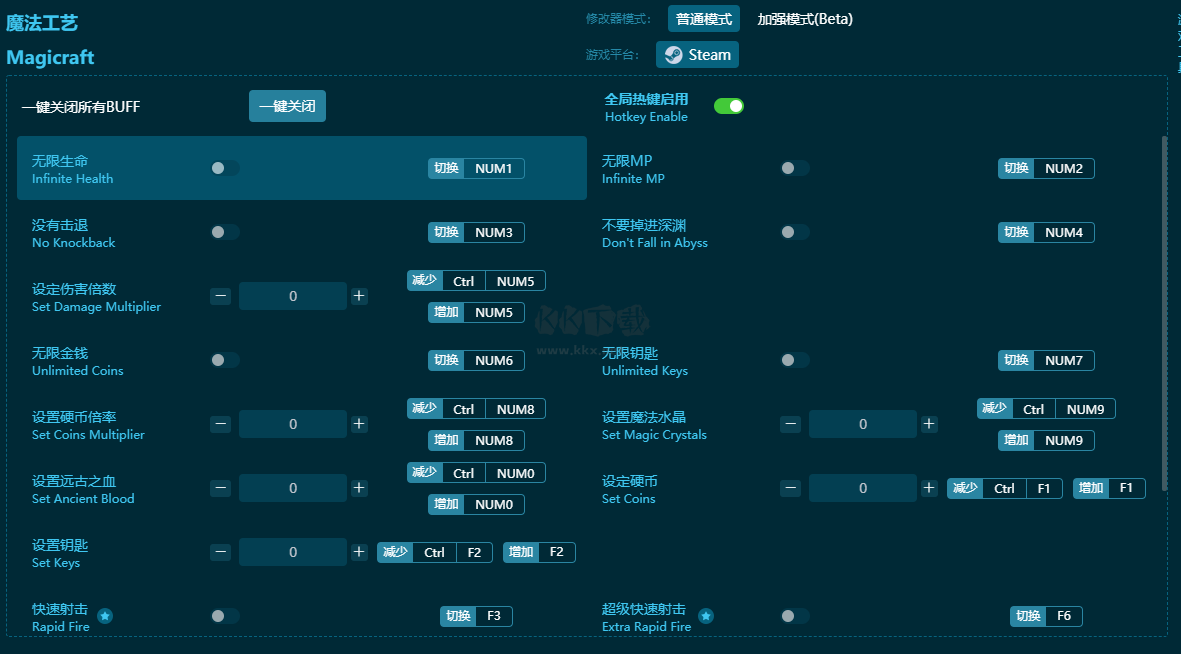Decrease Set Magic Crystals value
This screenshot has height=654, width=1181.
[791, 424]
